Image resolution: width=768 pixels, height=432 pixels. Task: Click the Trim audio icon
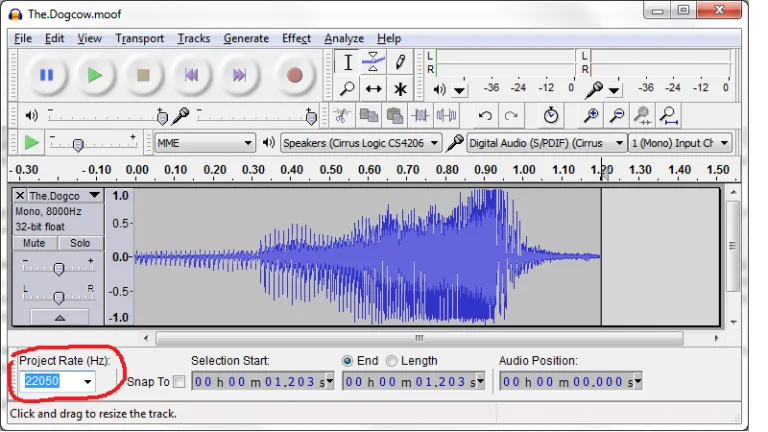(420, 116)
